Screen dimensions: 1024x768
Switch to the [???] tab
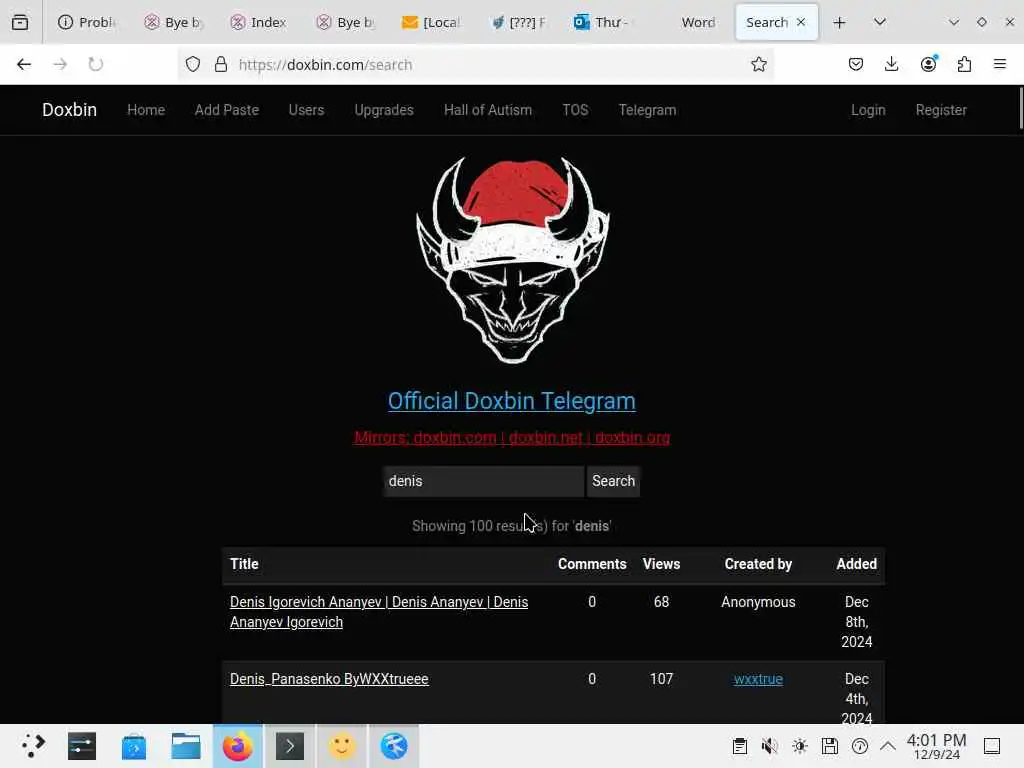pyautogui.click(x=517, y=22)
